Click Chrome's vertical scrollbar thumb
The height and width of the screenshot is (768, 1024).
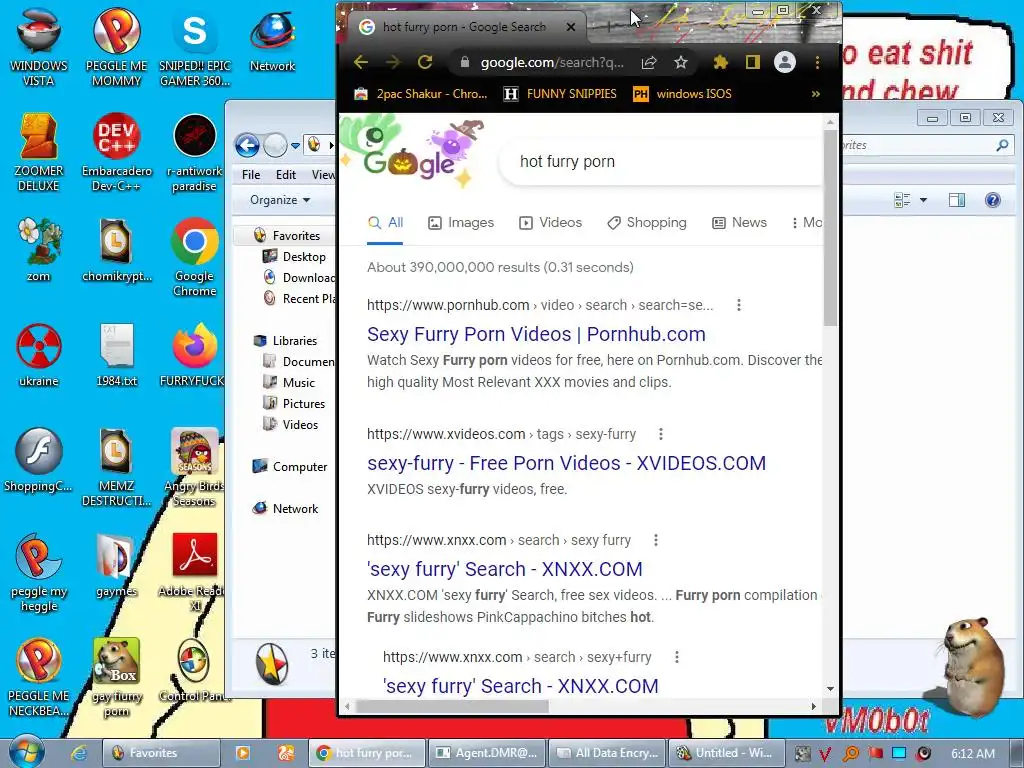pyautogui.click(x=830, y=229)
